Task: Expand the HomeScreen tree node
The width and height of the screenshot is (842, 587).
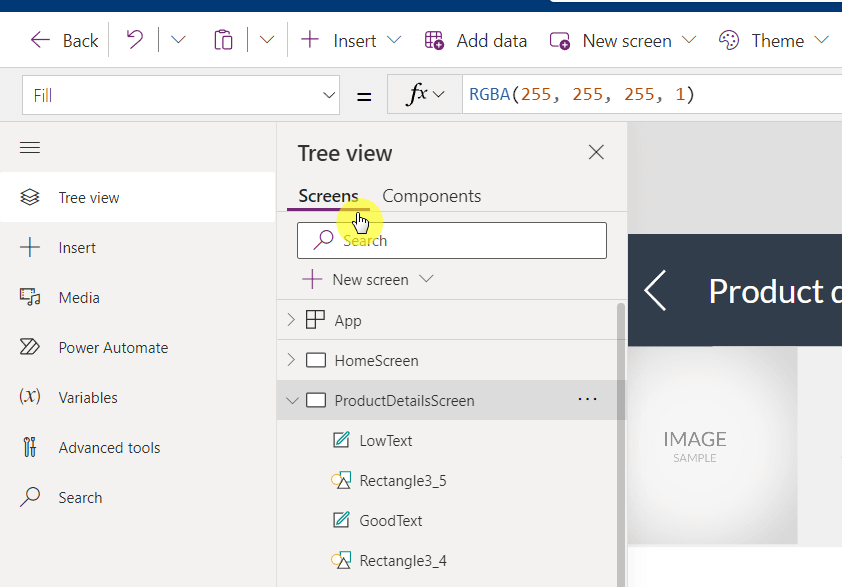Action: pyautogui.click(x=291, y=360)
